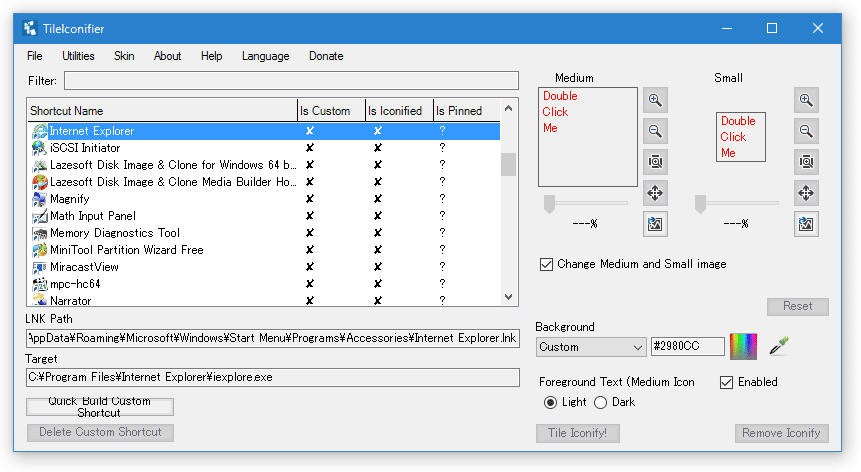Open the About menu
The image size is (861, 472).
click(167, 56)
